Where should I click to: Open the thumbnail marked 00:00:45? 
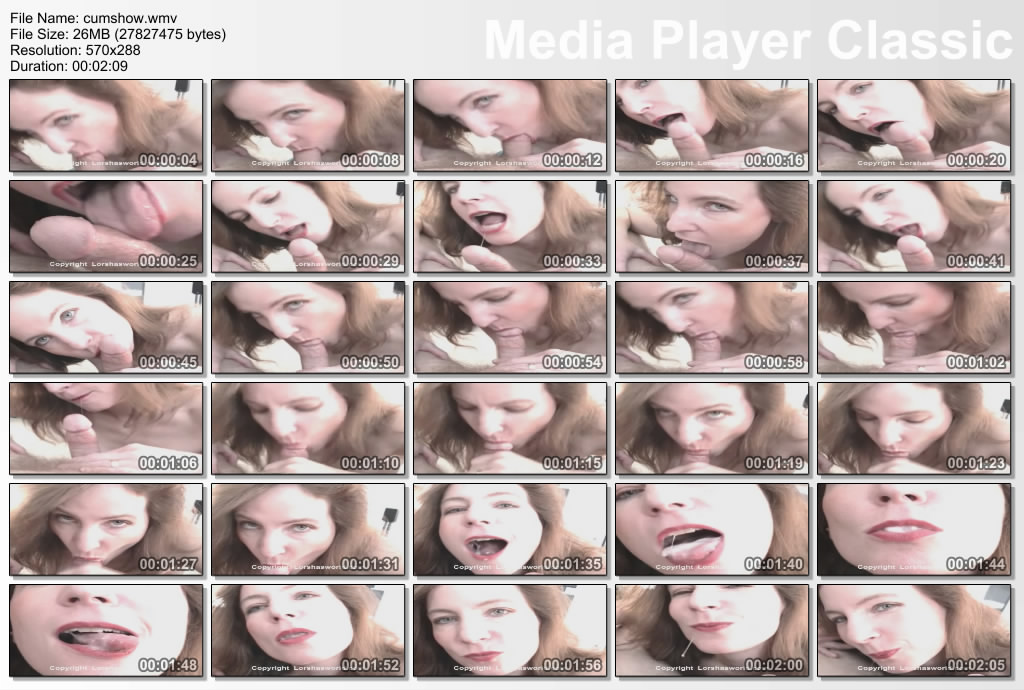point(106,328)
